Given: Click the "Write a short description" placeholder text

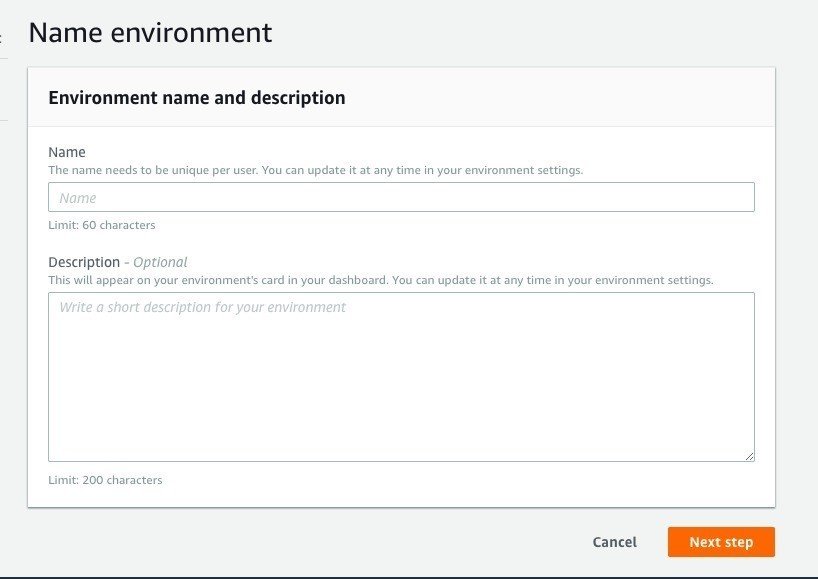Looking at the screenshot, I should (202, 307).
